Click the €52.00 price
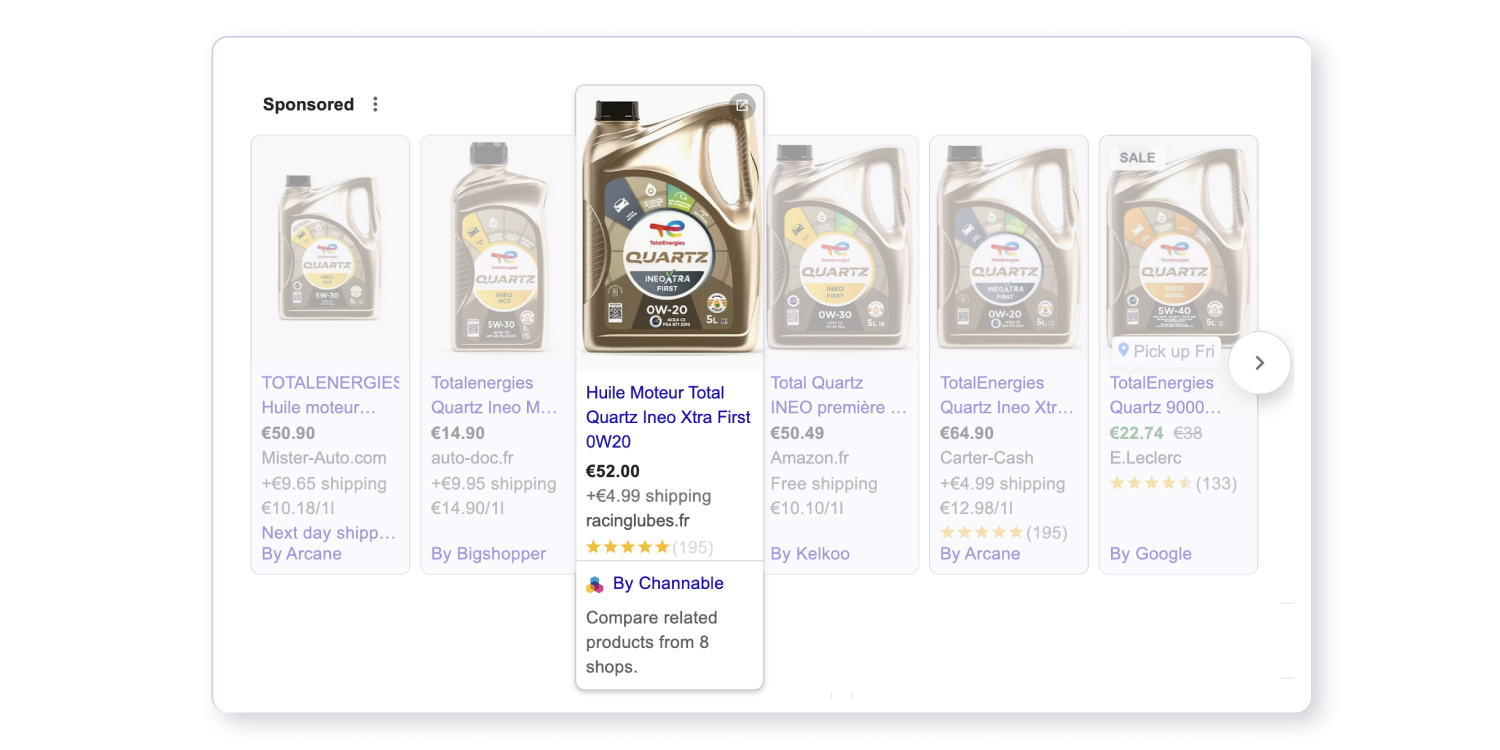The image size is (1500, 750). (613, 471)
